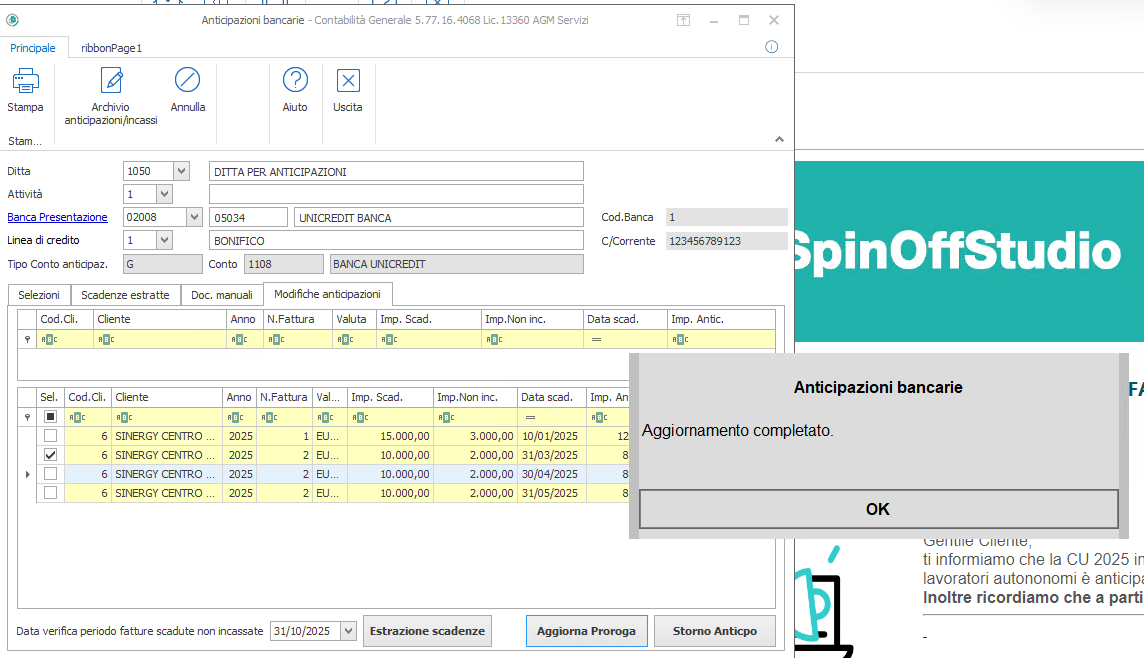1144x658 pixels.
Task: Click the filter row pin icon in lower grid
Action: point(28,417)
